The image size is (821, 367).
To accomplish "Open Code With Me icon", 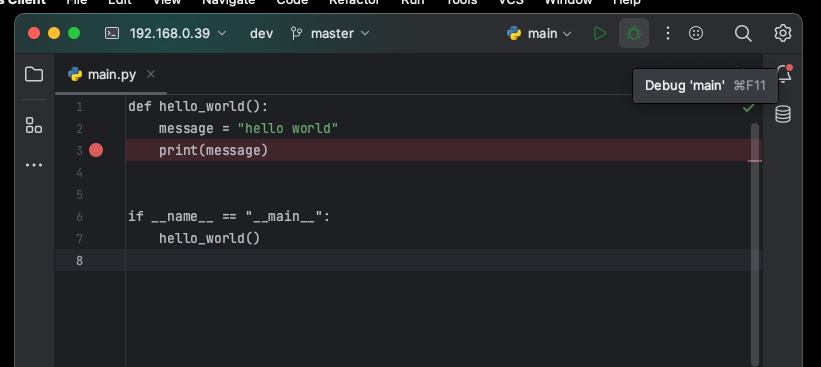I will (x=696, y=34).
